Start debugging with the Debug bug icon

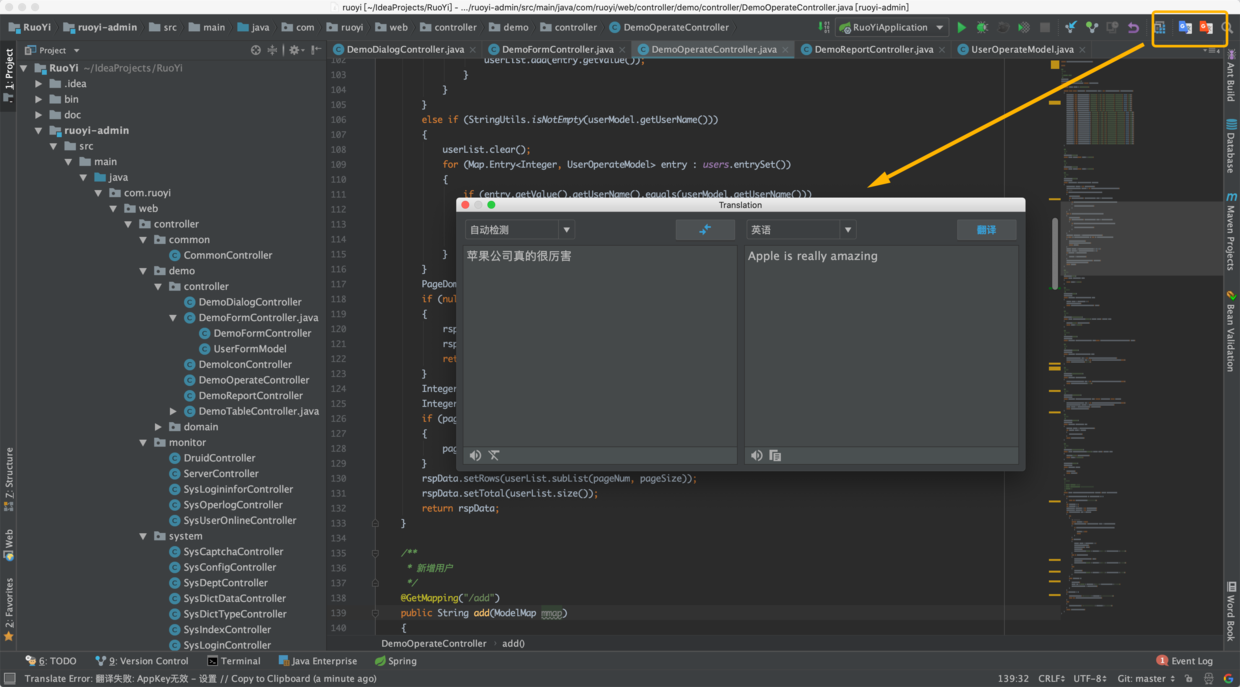tap(982, 28)
